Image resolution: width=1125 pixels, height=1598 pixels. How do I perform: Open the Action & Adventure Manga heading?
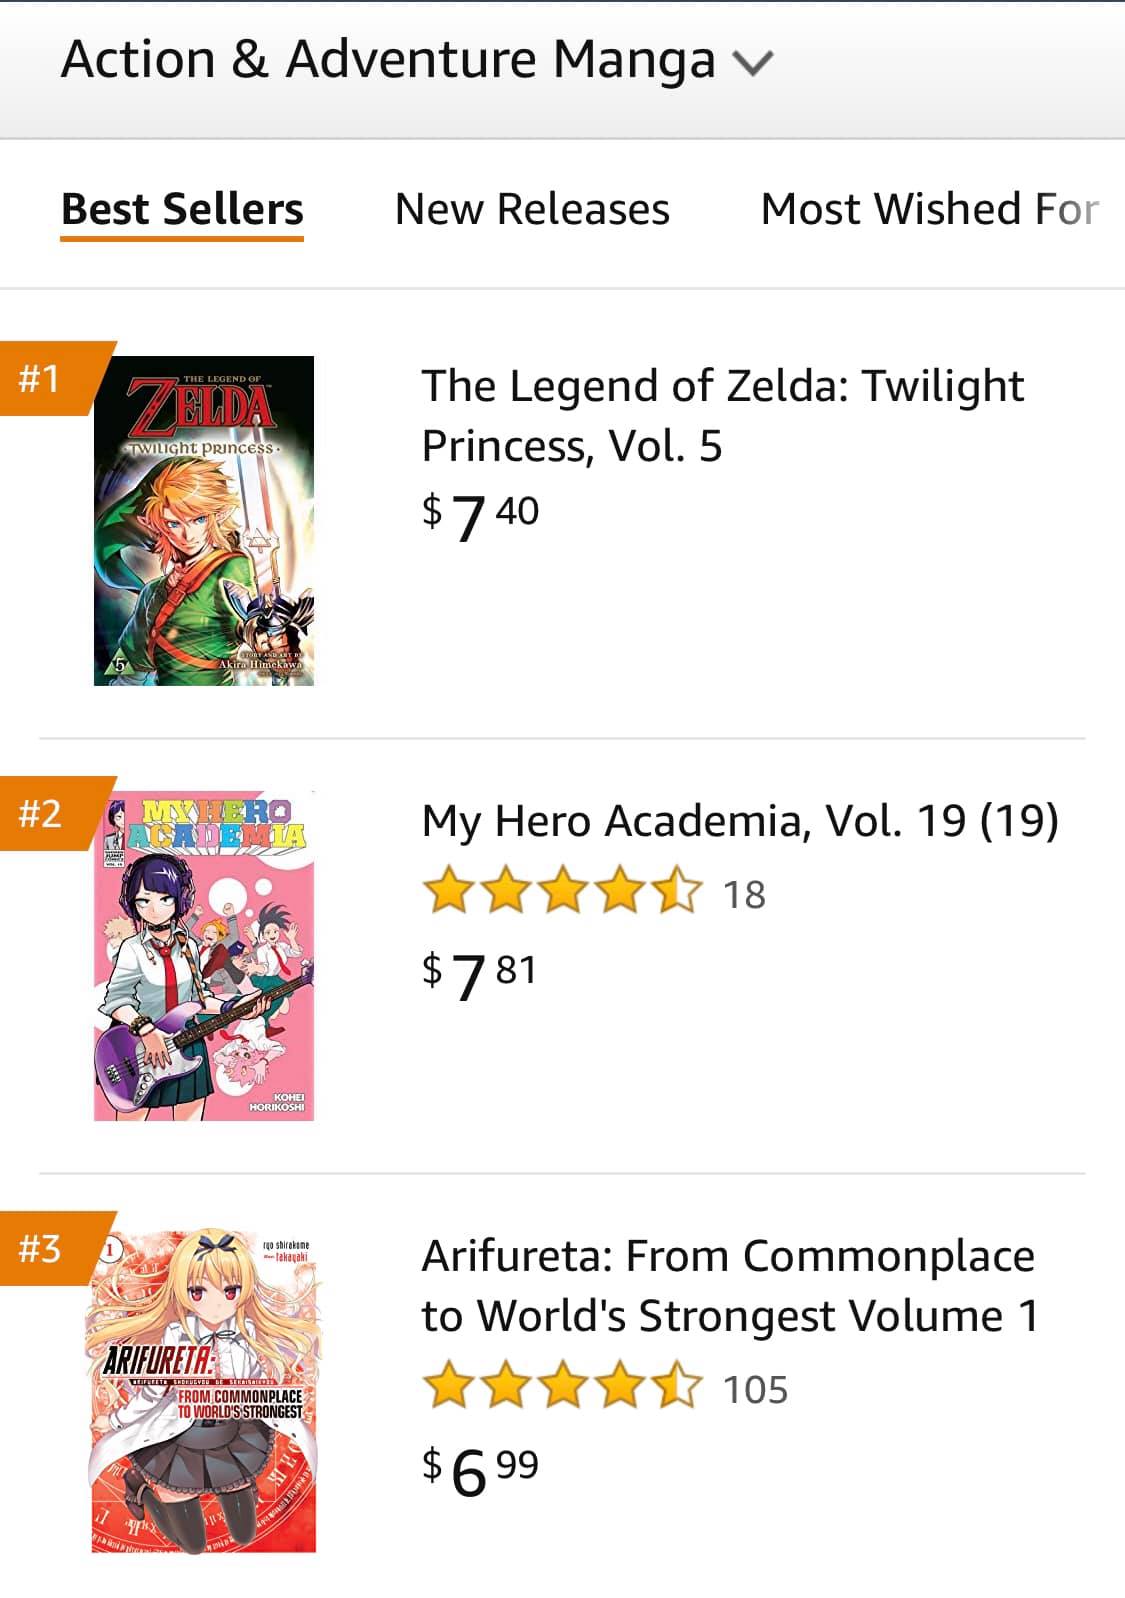click(388, 60)
